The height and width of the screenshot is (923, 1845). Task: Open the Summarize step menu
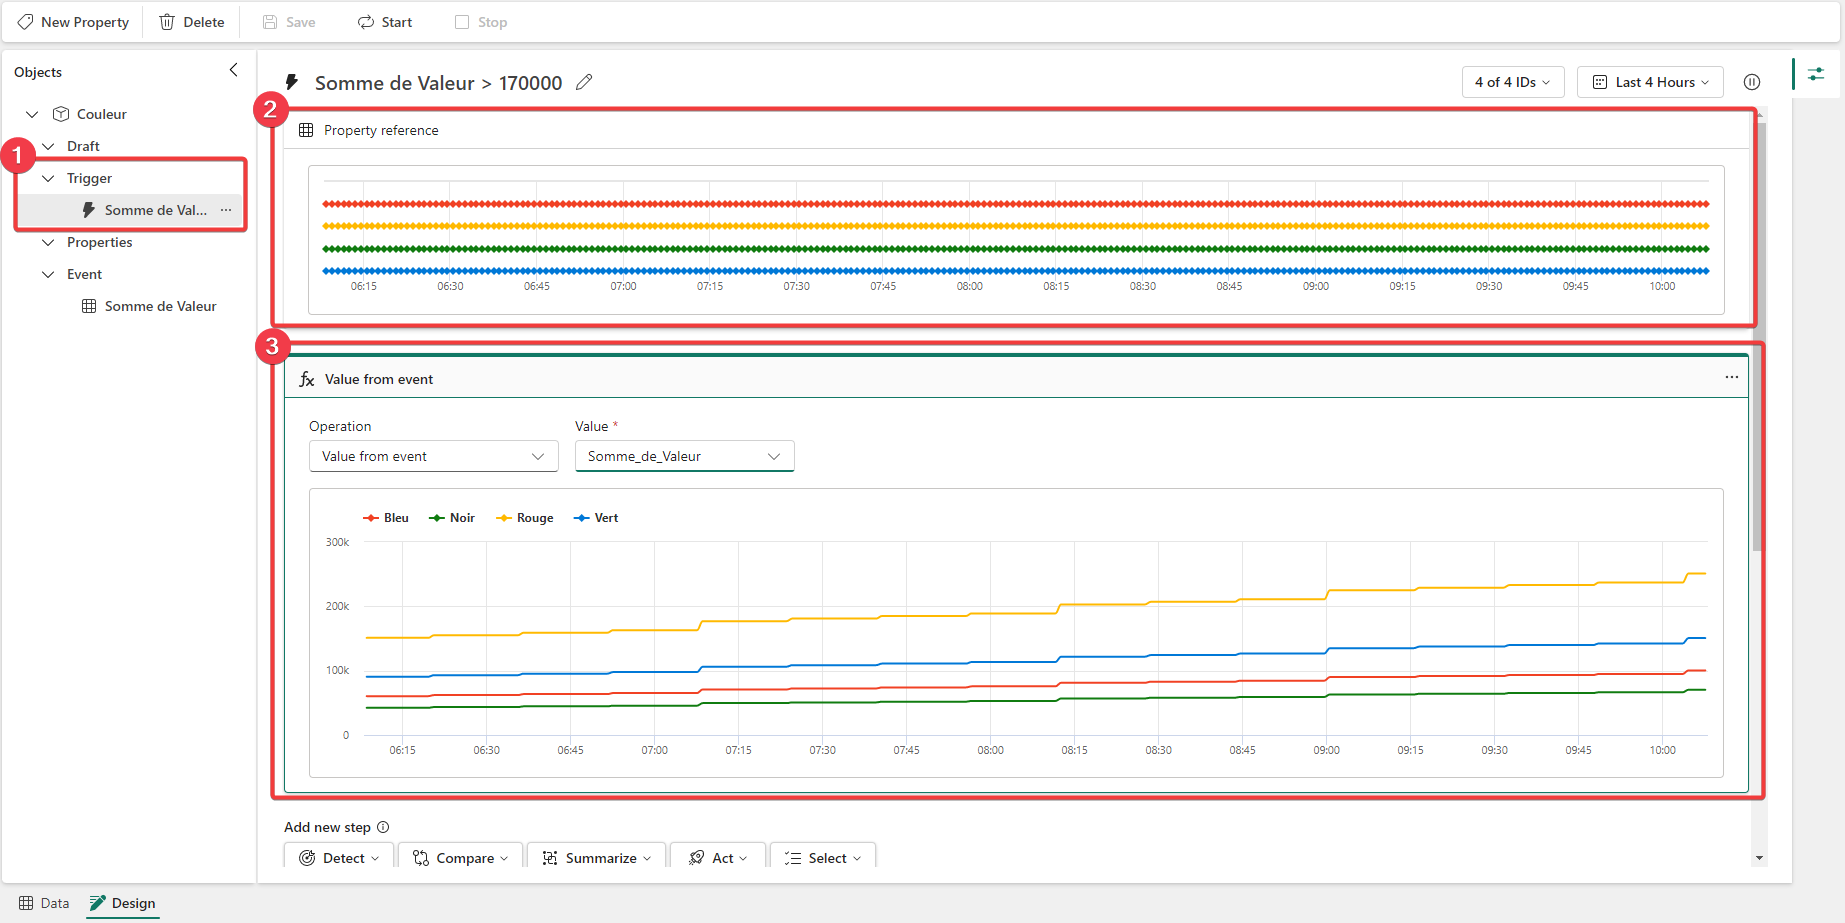(x=596, y=858)
